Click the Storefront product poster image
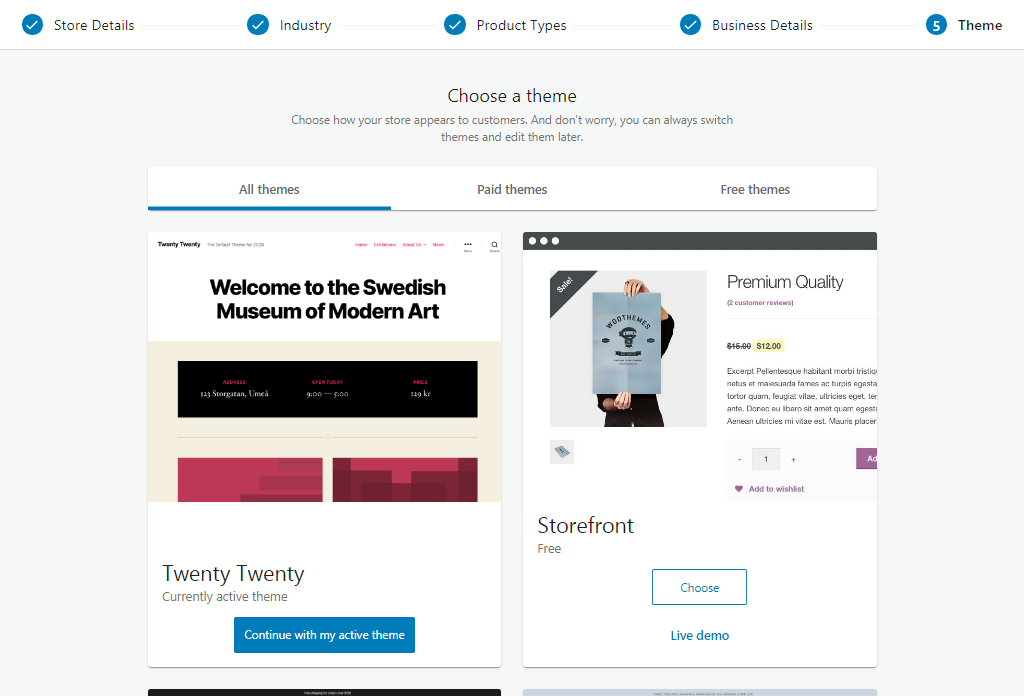The height and width of the screenshot is (696, 1024). click(x=628, y=349)
